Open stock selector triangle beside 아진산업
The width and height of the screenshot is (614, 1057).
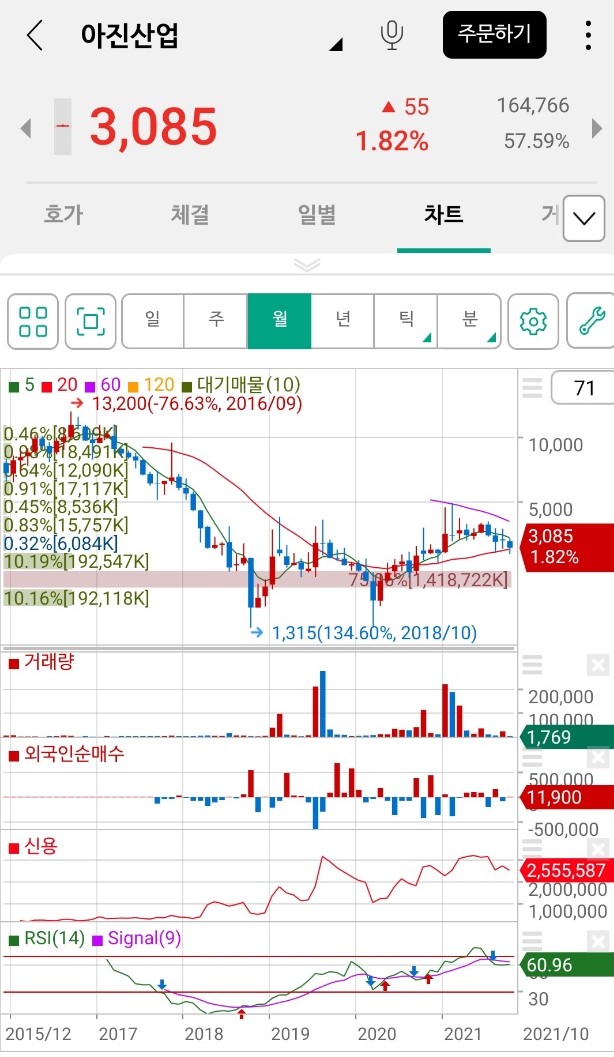(336, 44)
